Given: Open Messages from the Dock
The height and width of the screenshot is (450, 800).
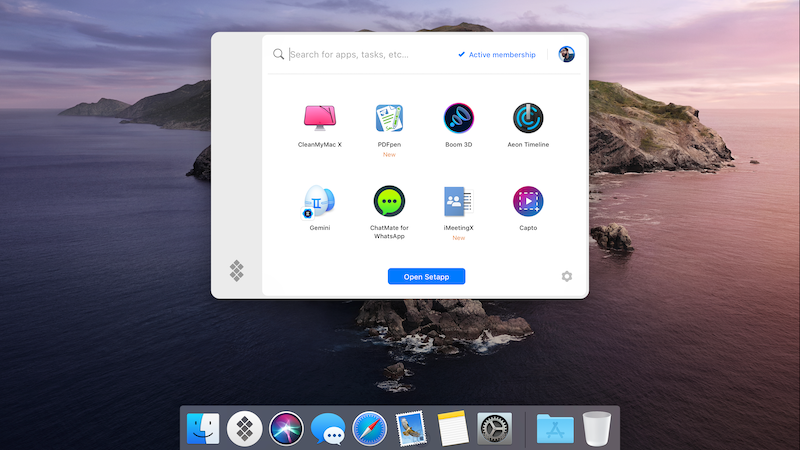Looking at the screenshot, I should [328, 429].
